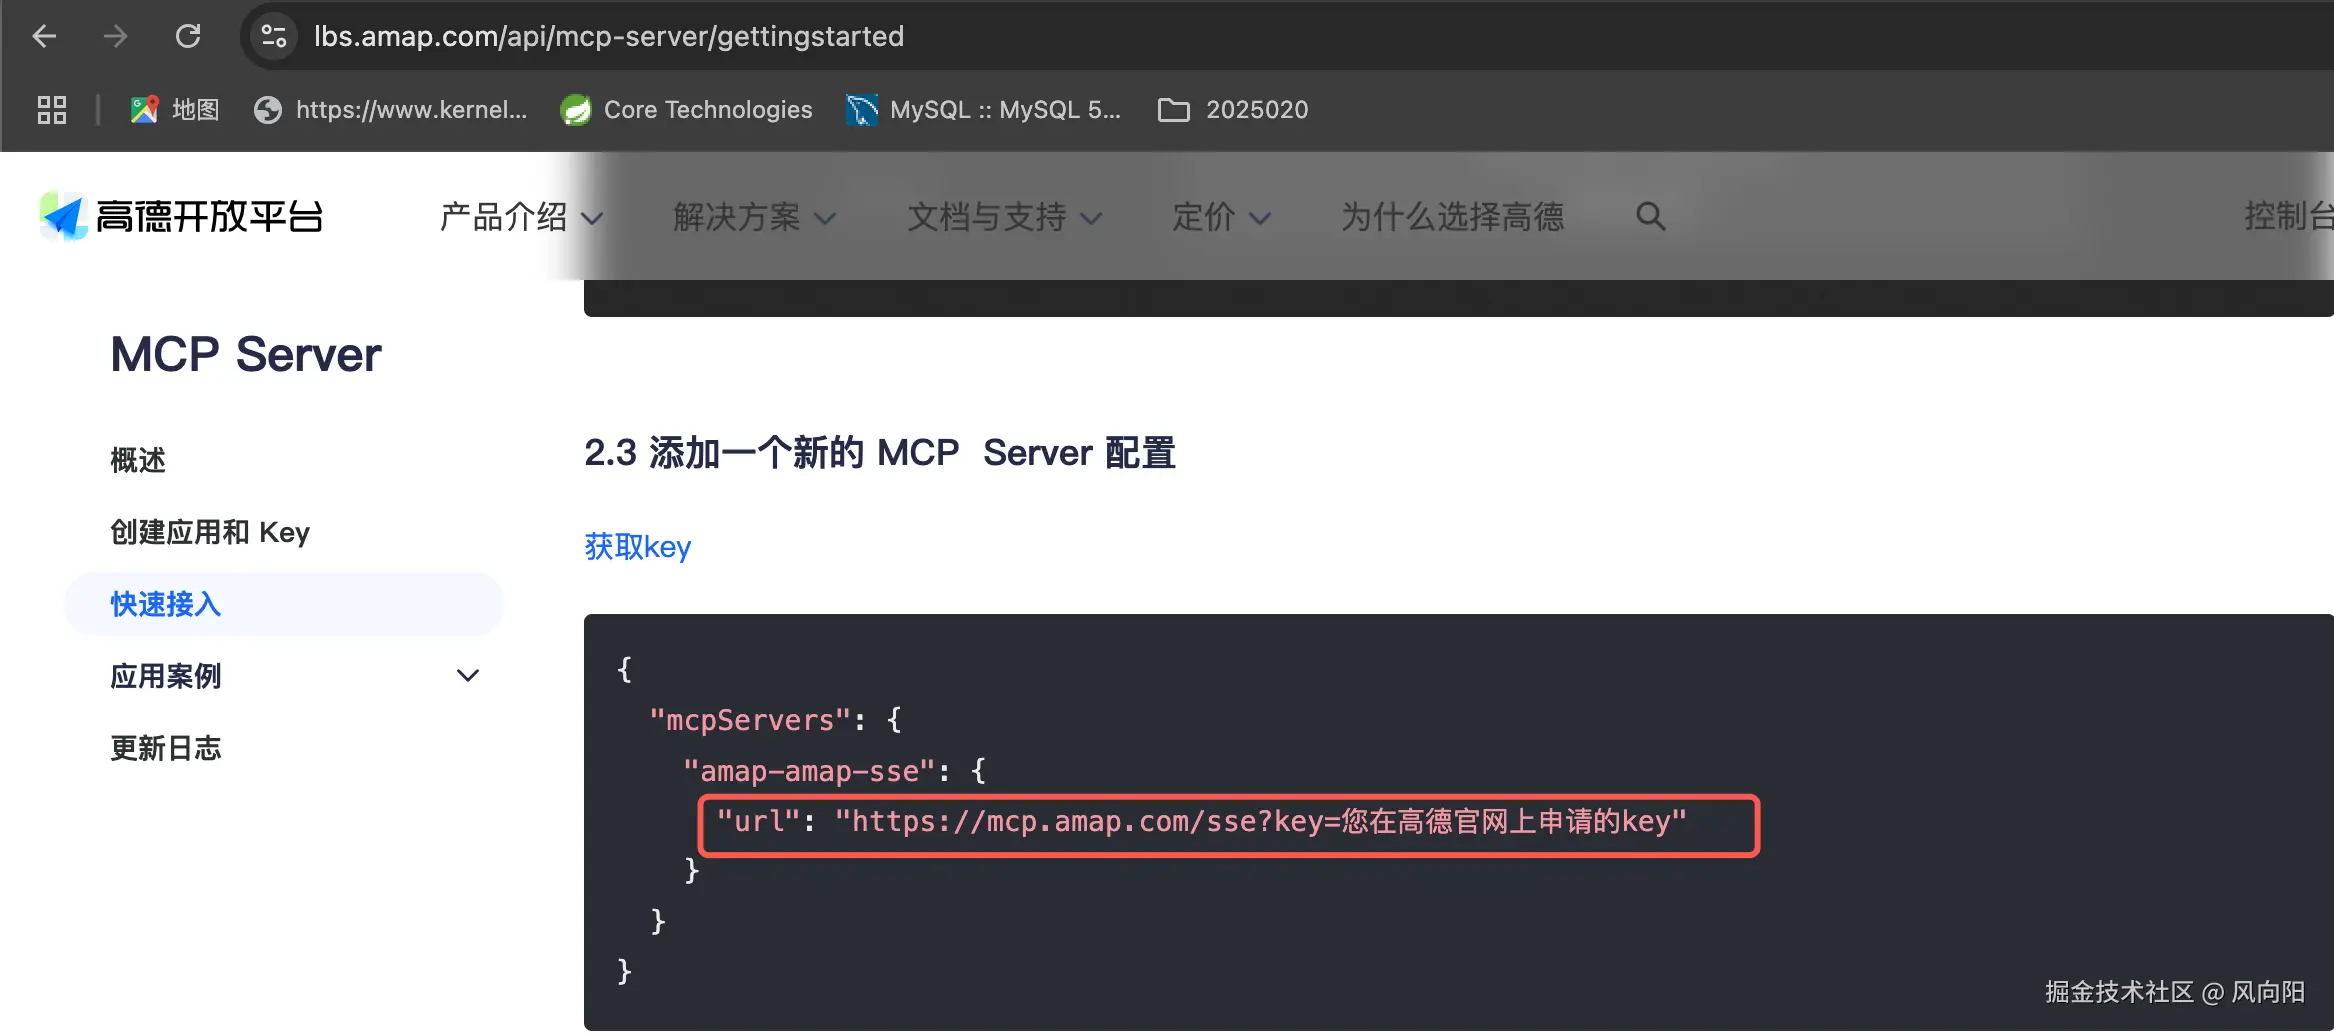
Task: Open the apps grid in bookmarks bar
Action: pyautogui.click(x=52, y=110)
